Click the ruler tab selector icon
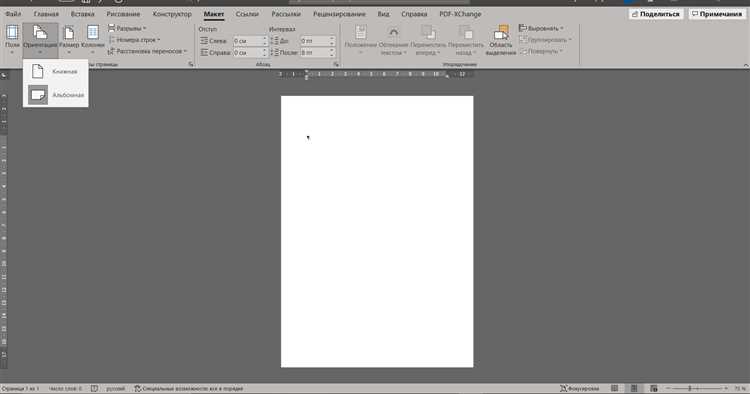This screenshot has width=750, height=394. tap(4, 76)
